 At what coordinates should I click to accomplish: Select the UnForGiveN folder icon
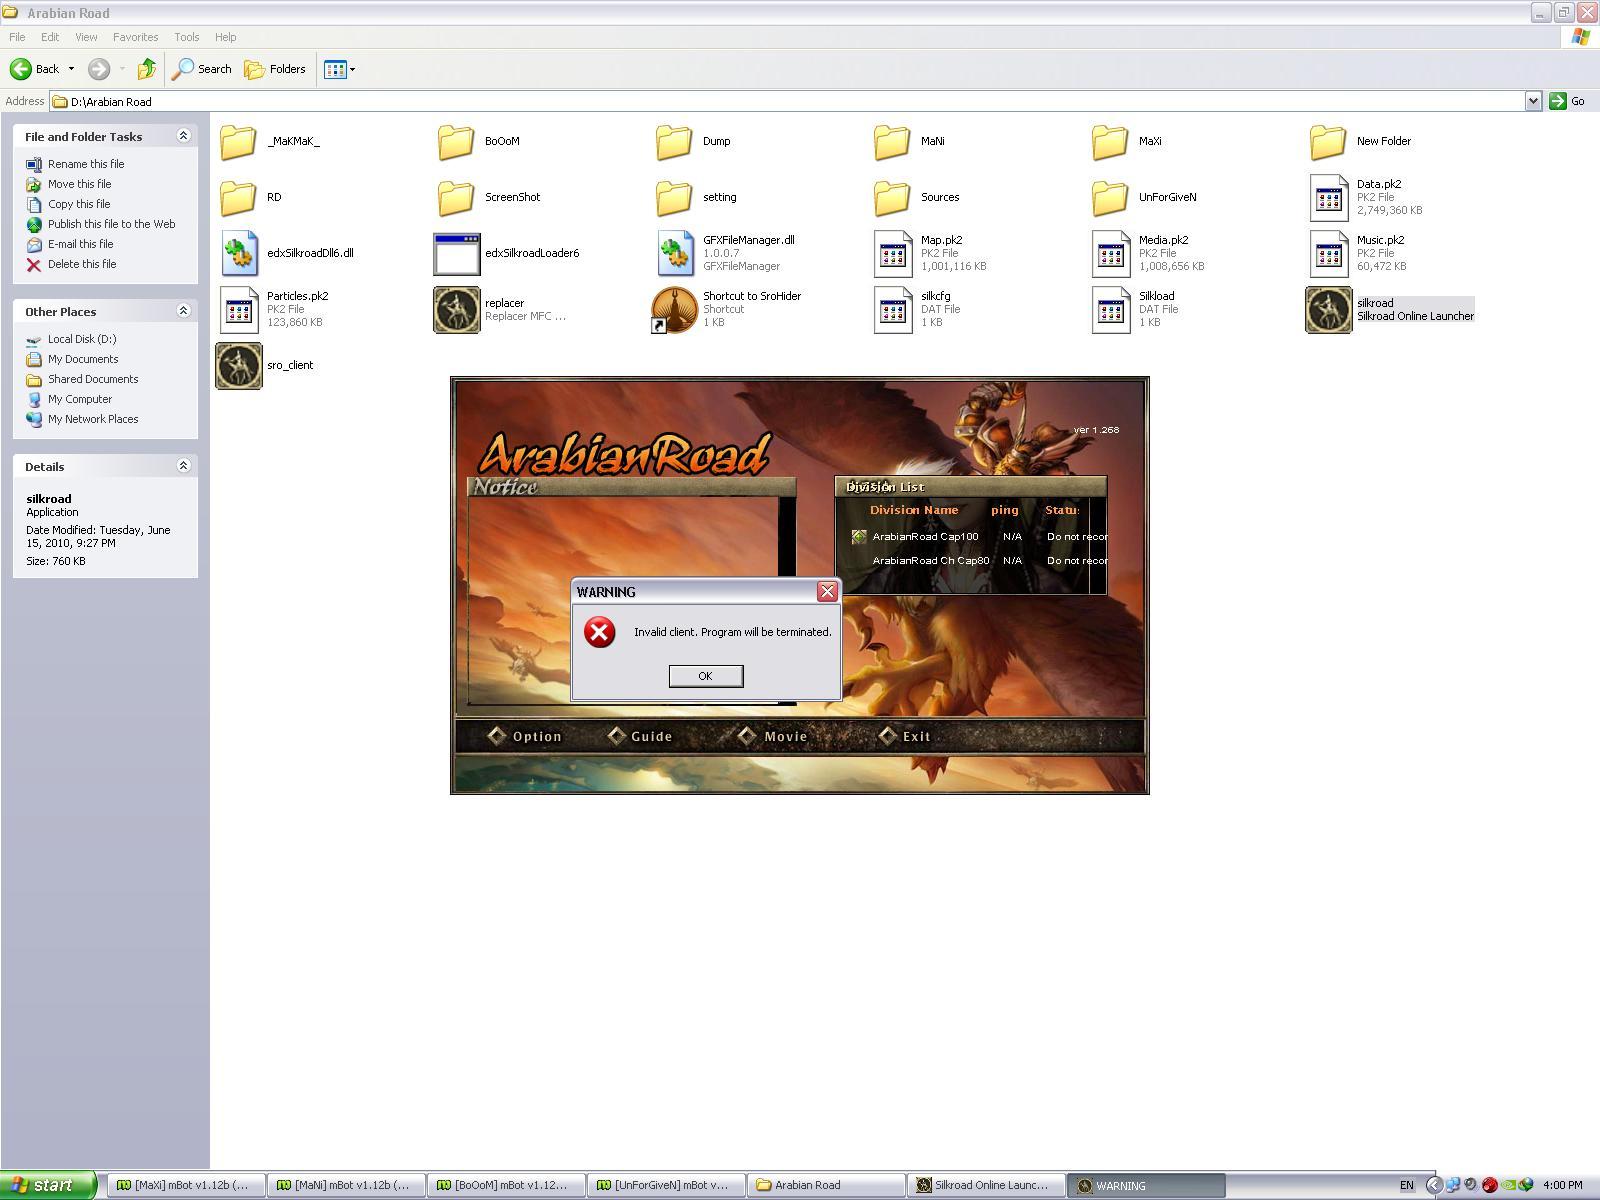point(1110,198)
